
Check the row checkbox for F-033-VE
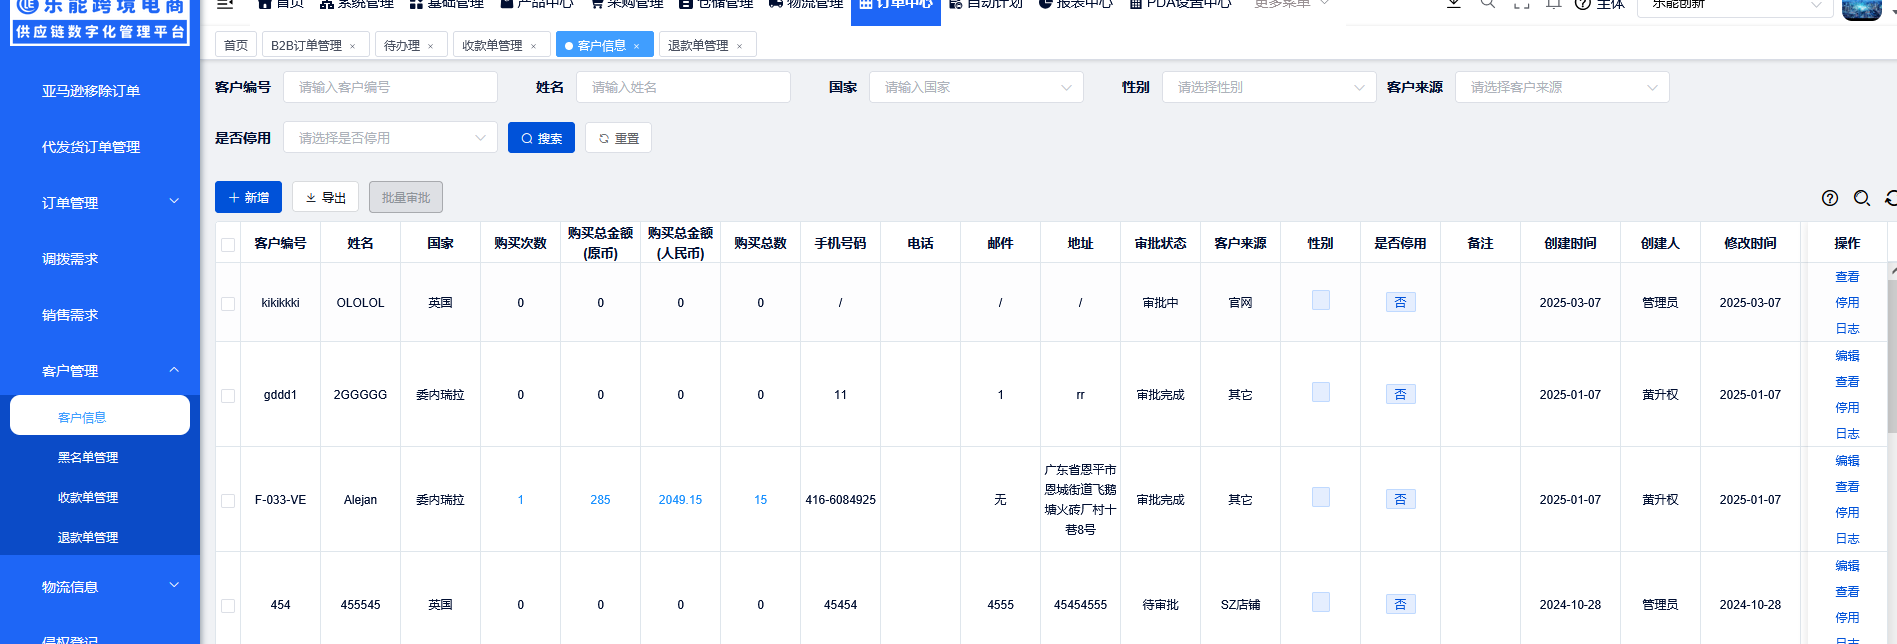pyautogui.click(x=228, y=501)
